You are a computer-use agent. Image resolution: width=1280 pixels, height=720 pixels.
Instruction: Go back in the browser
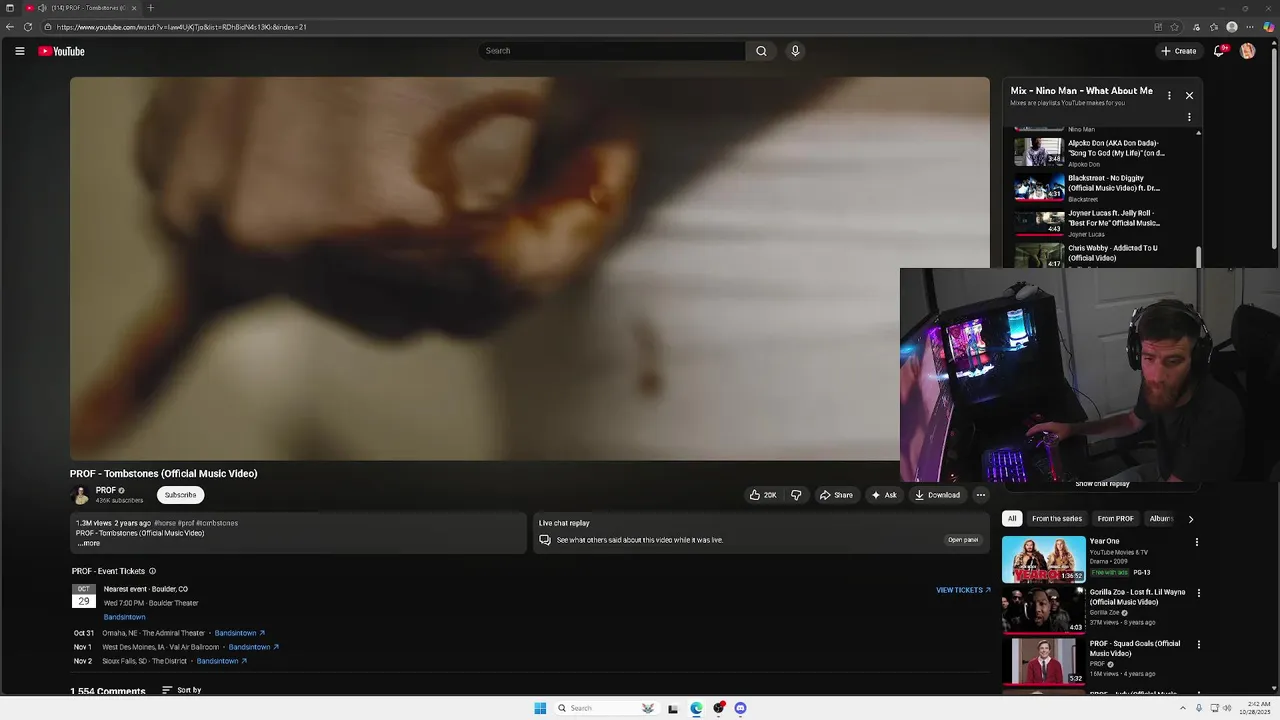tap(10, 27)
